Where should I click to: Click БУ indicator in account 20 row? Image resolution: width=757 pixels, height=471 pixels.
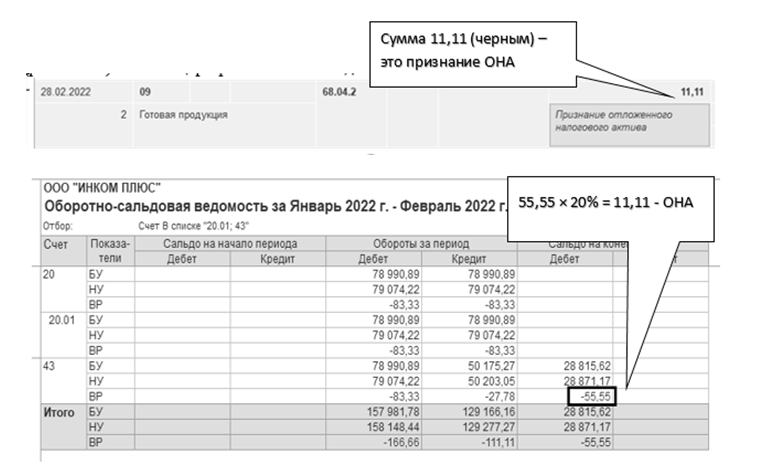[96, 275]
